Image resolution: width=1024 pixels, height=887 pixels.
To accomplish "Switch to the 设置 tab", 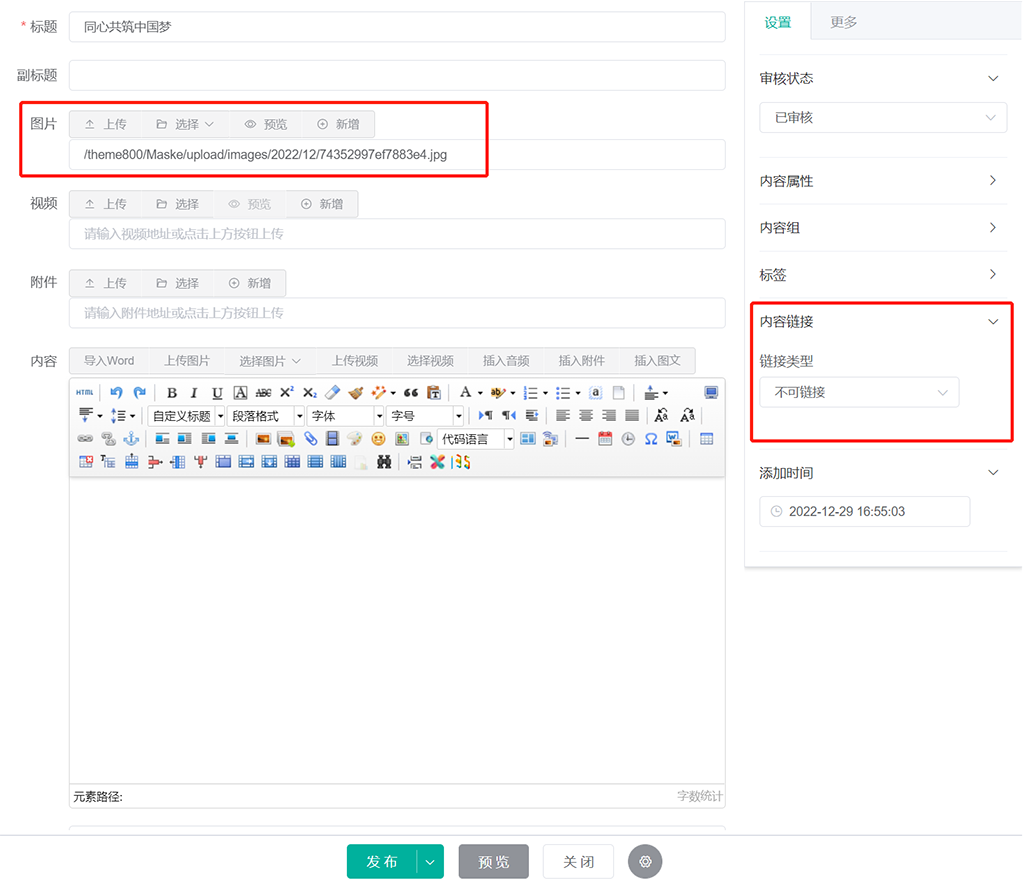I will (778, 22).
